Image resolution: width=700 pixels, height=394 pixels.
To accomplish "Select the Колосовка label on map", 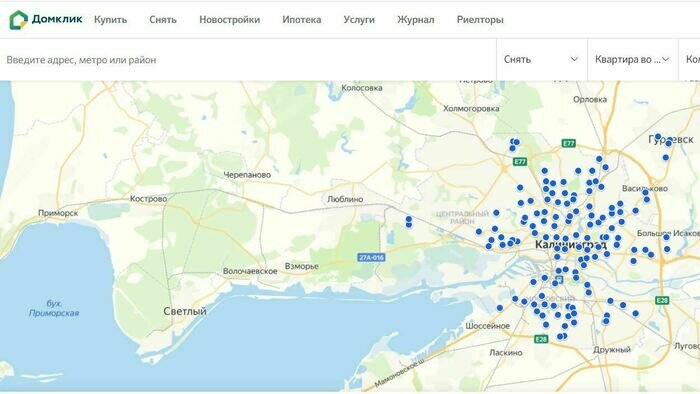I will 362,88.
